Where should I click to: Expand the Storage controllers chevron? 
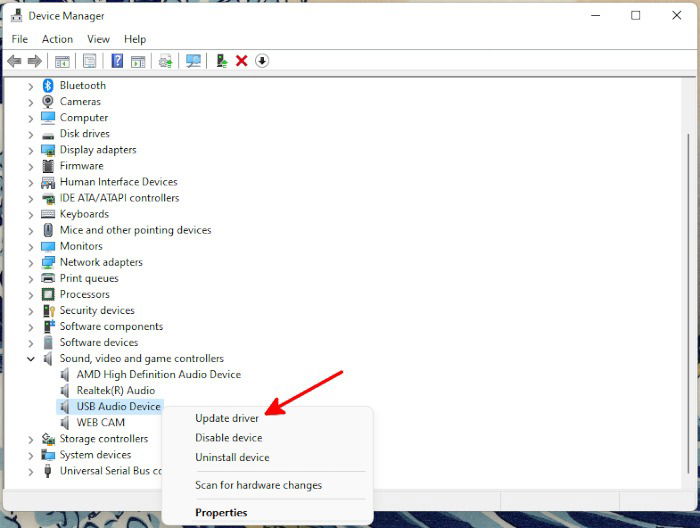(x=30, y=440)
